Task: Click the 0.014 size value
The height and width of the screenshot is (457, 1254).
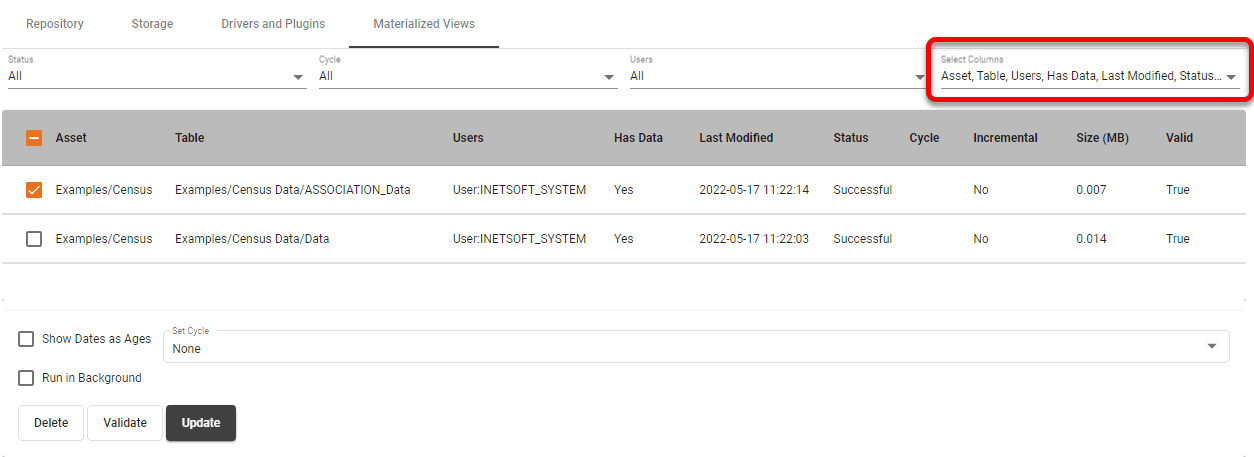Action: point(1091,239)
